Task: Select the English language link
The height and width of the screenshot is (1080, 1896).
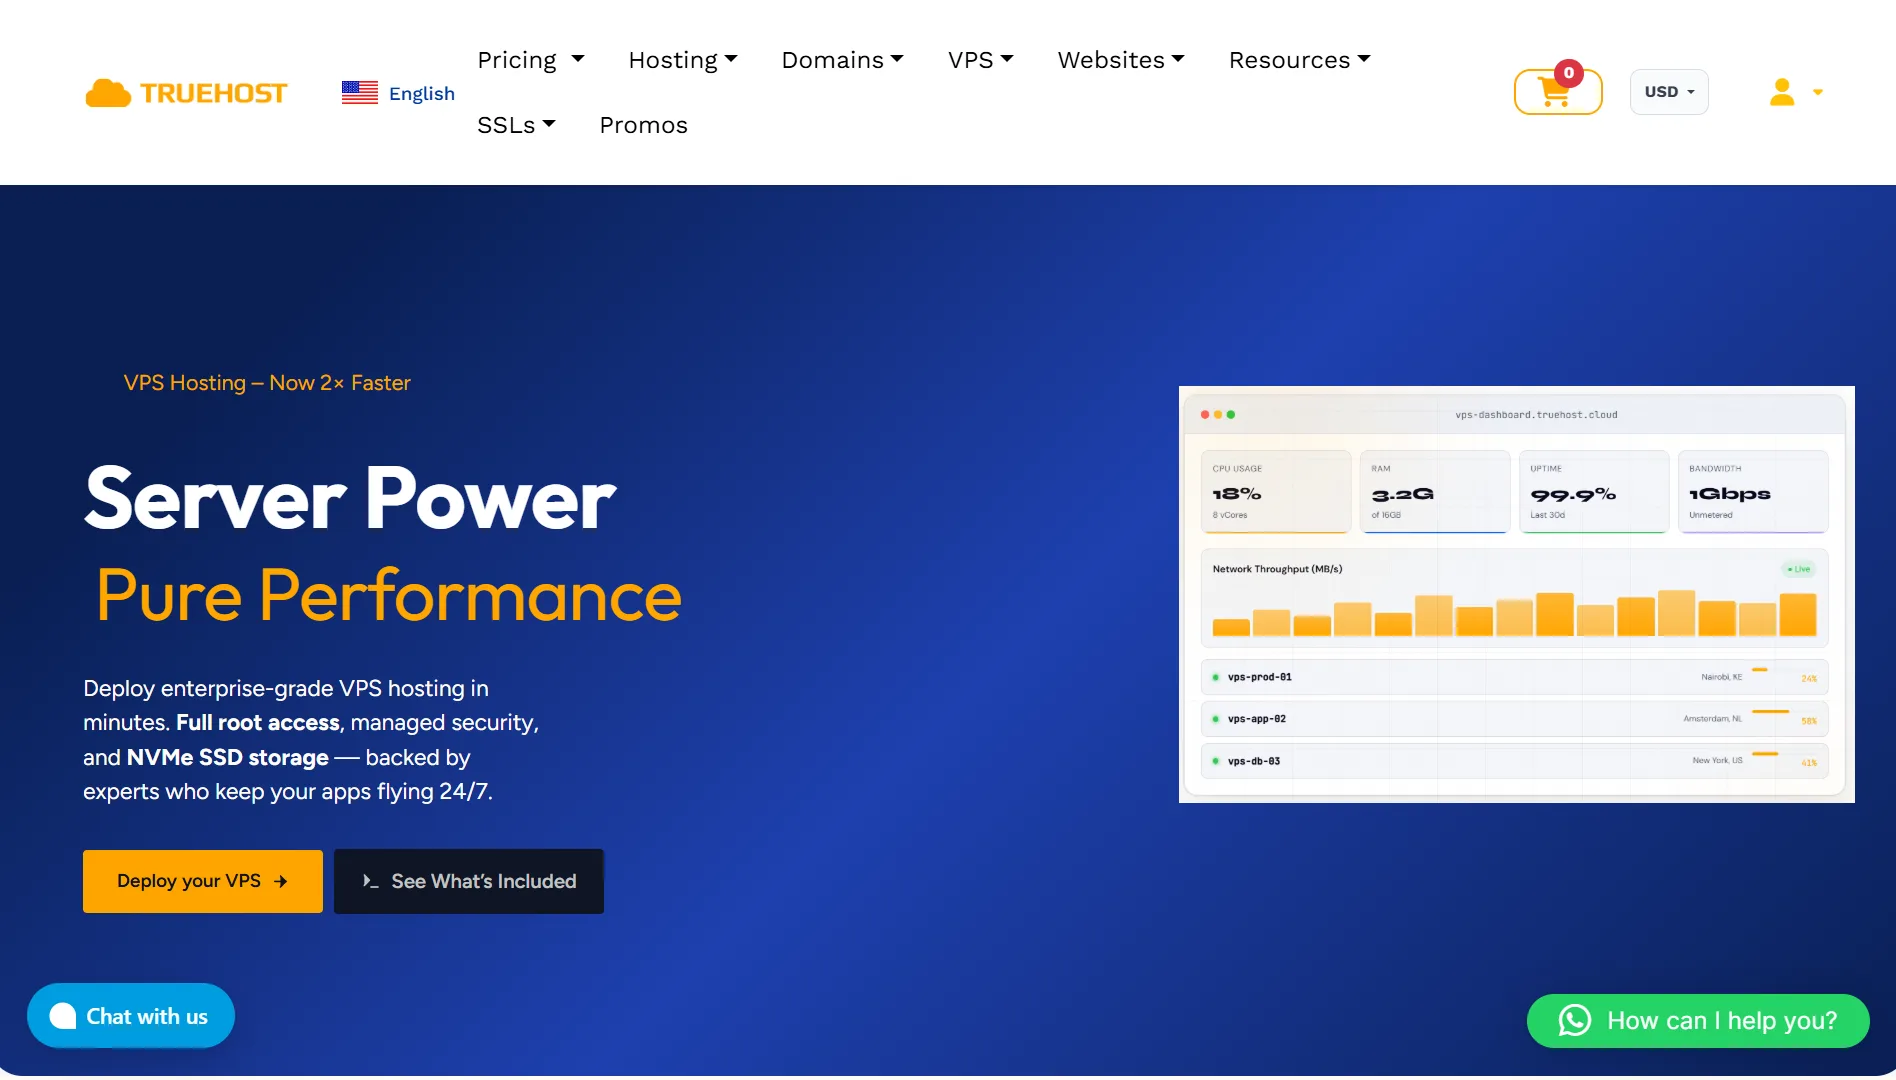Action: pos(422,93)
